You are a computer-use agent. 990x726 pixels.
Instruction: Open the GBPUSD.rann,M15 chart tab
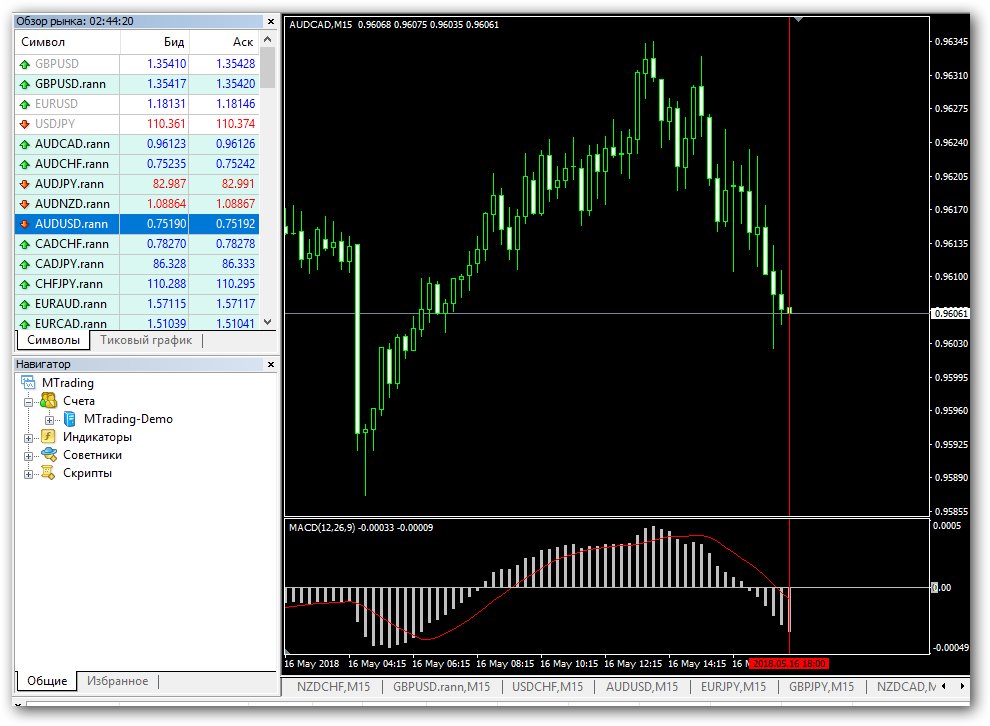[441, 686]
